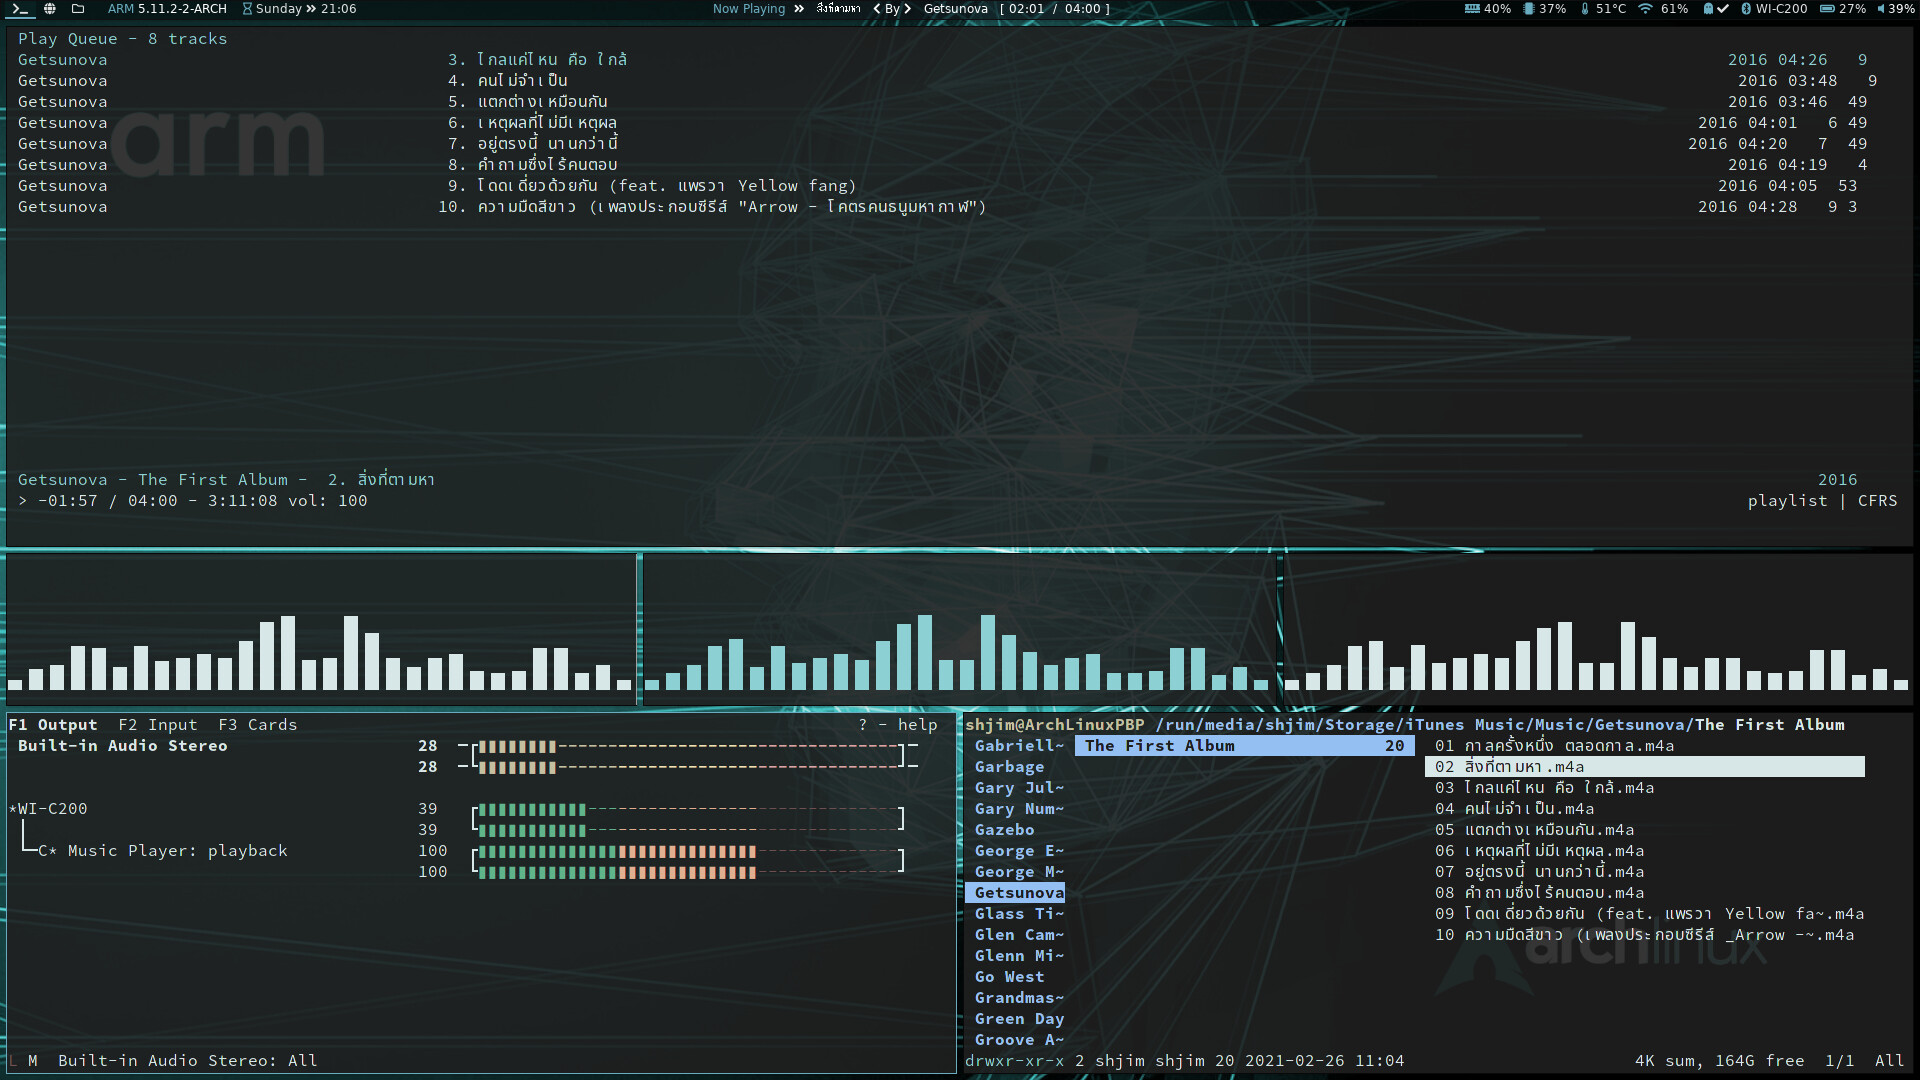Select file '05 แตกต่างเหมือนกัน.m4a' in ranger
This screenshot has height=1080, width=1920.
[1535, 830]
